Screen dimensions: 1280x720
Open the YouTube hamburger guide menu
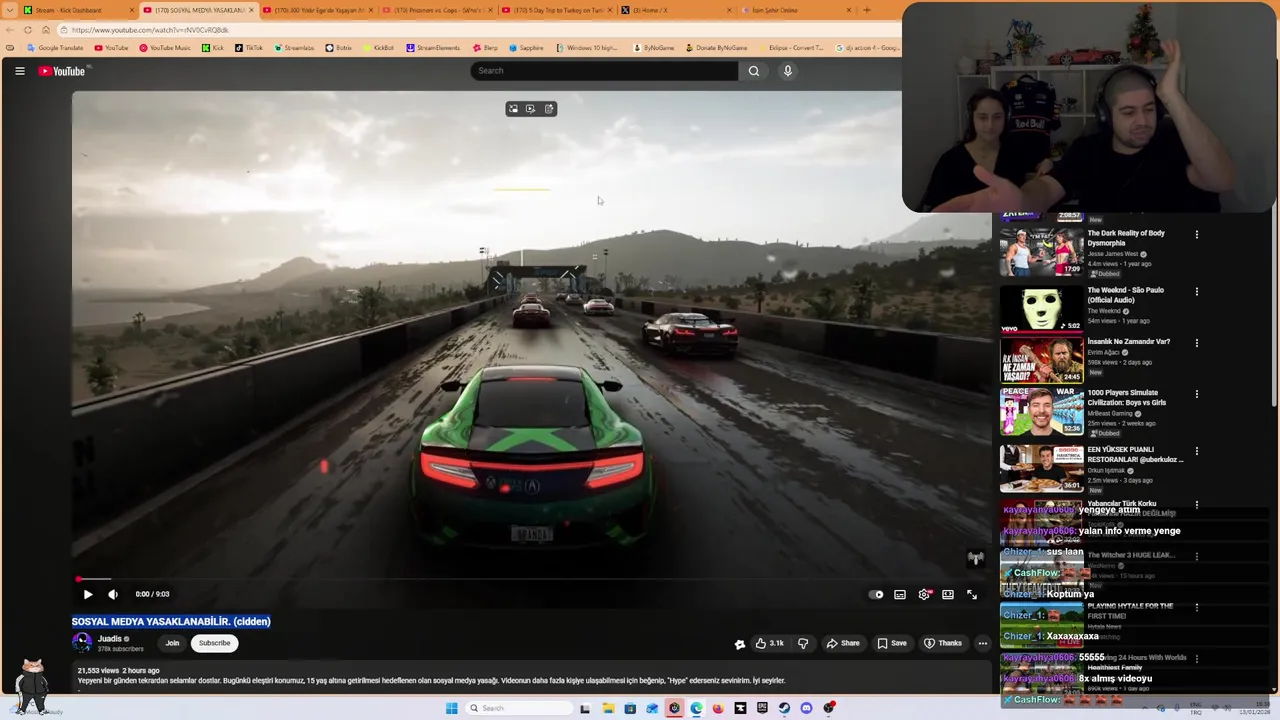(19, 71)
